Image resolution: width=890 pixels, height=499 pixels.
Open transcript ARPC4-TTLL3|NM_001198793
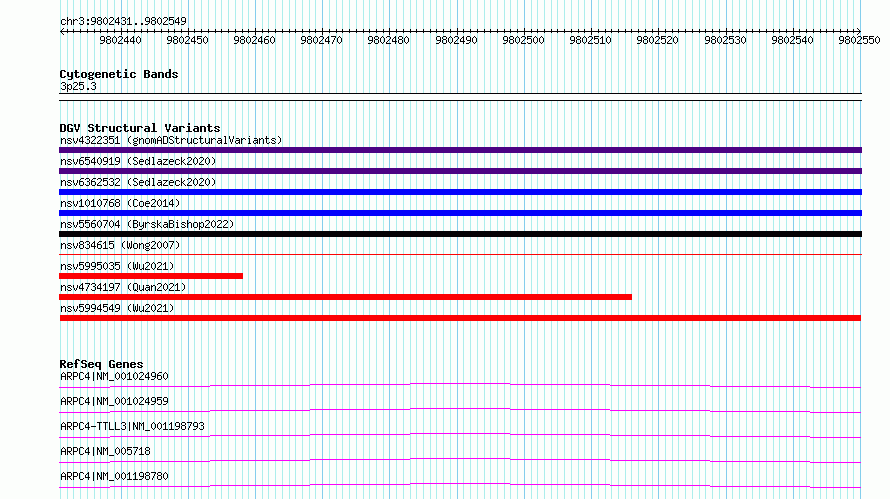(x=132, y=426)
